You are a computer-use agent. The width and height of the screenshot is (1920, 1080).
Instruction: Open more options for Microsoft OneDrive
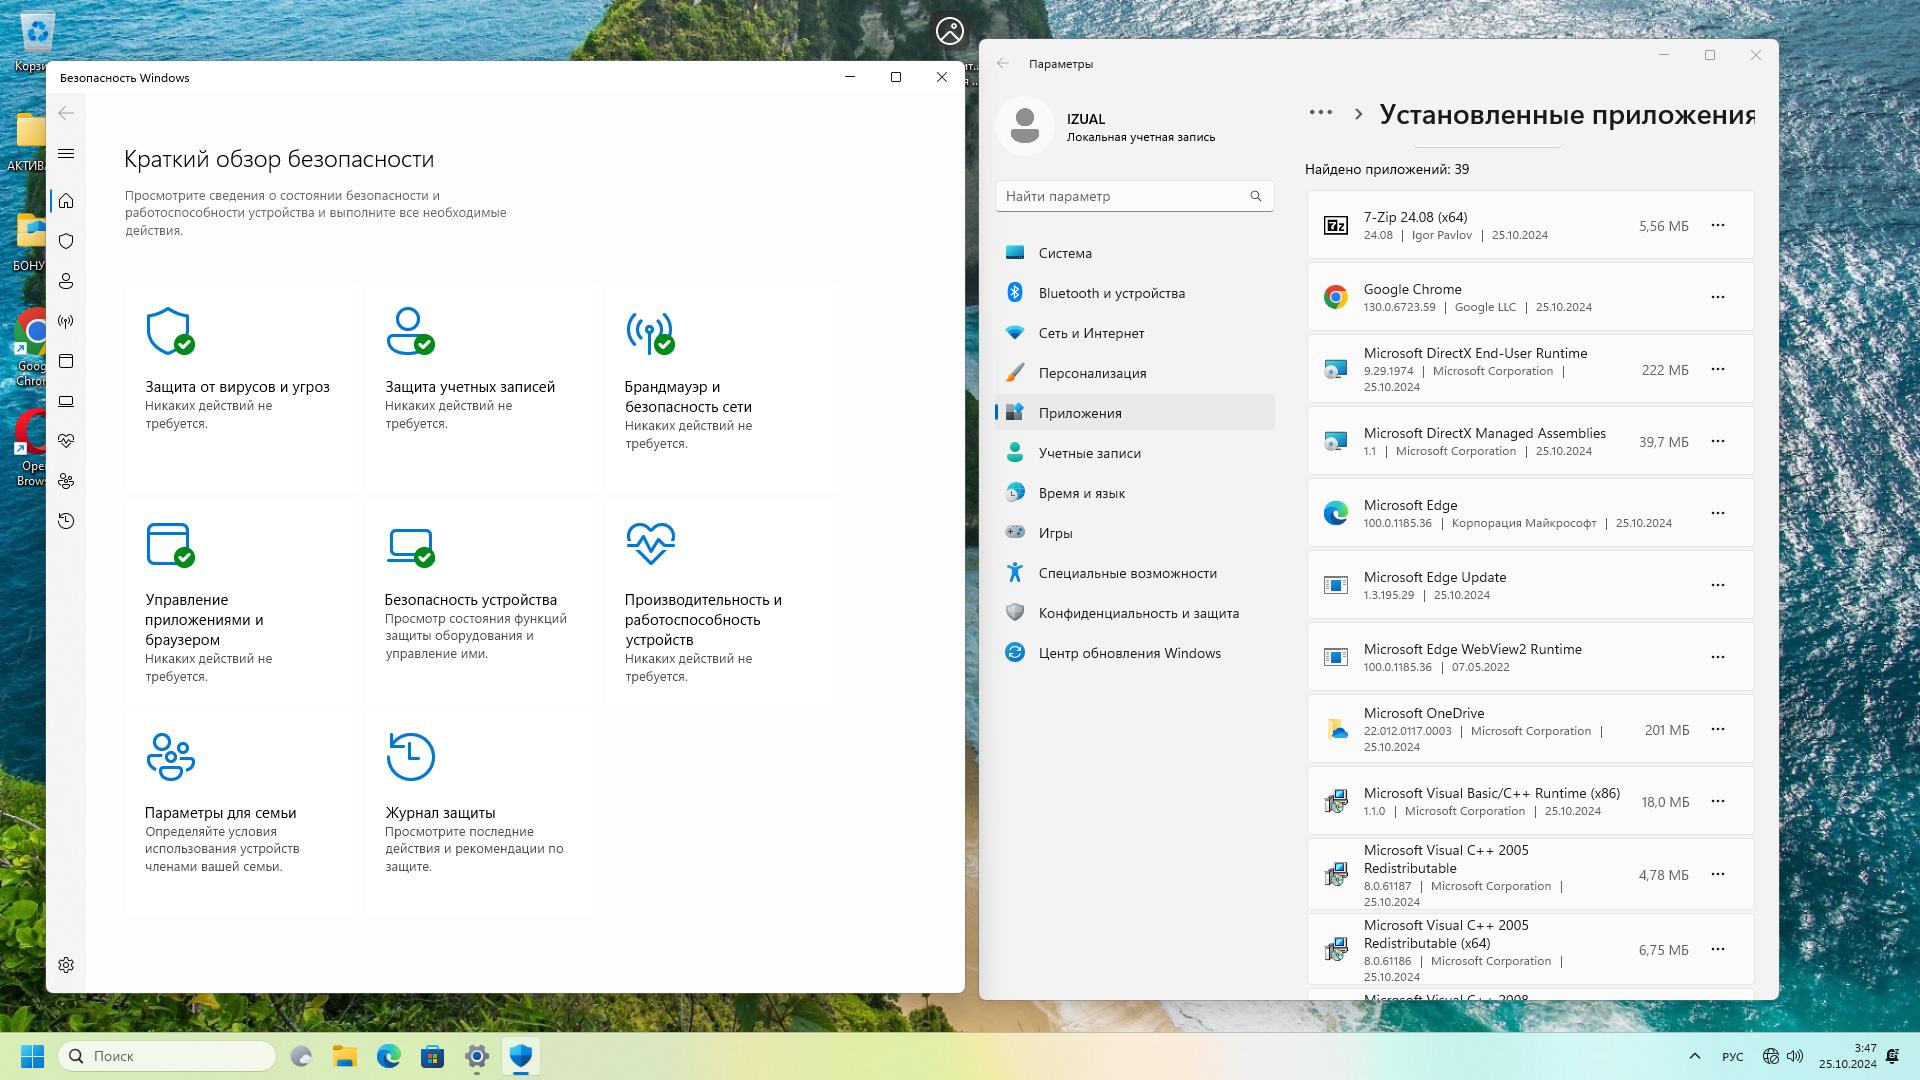coord(1717,729)
